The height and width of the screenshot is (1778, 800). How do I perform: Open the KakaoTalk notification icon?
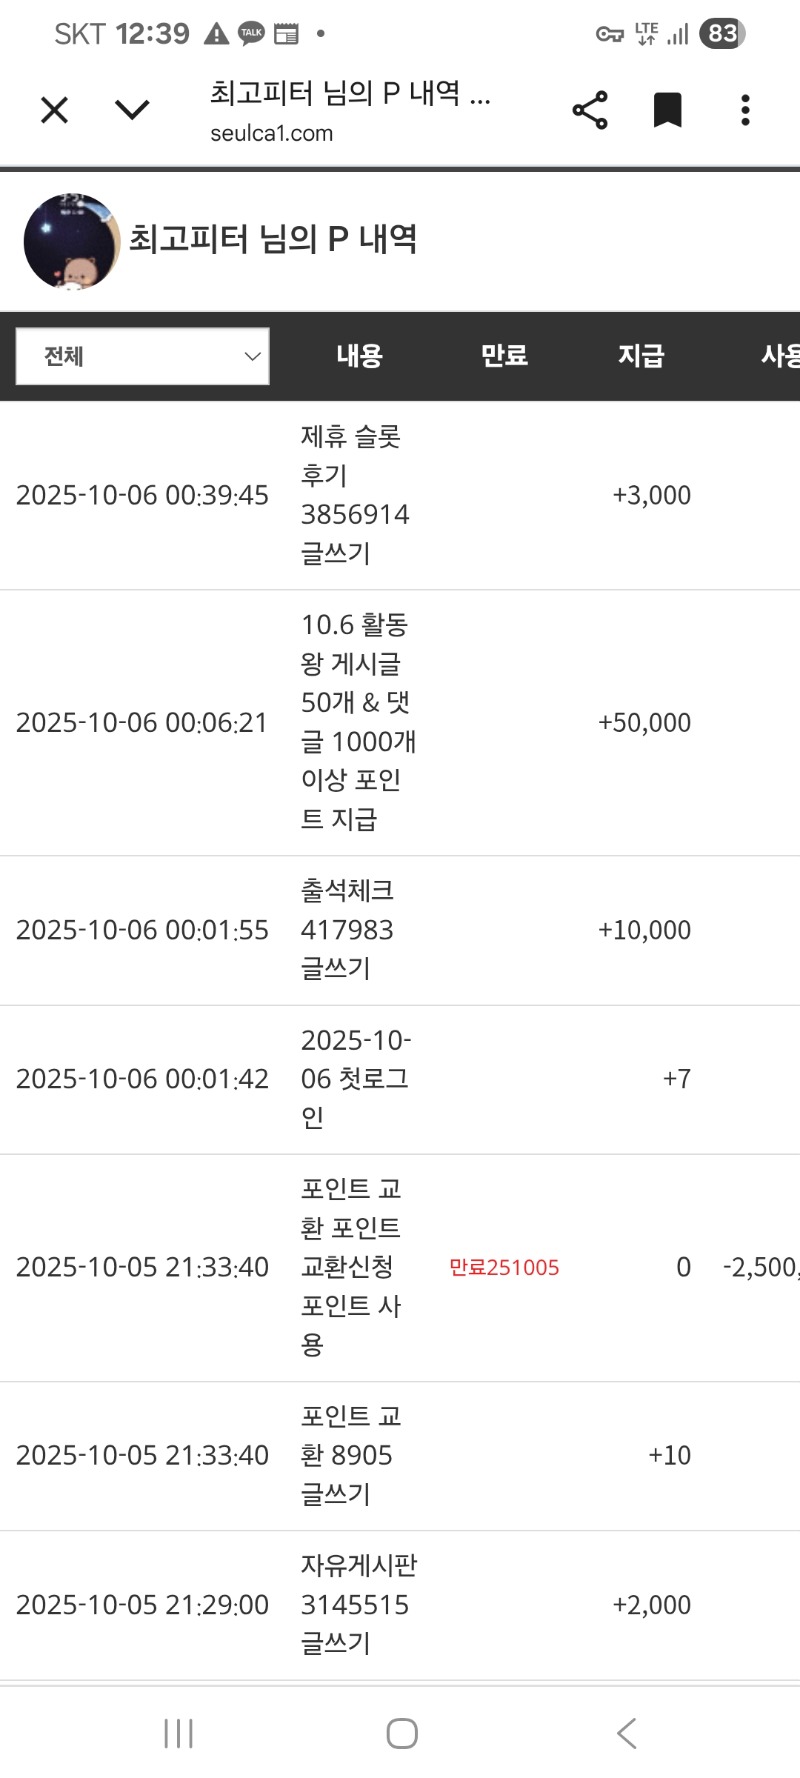(x=251, y=34)
